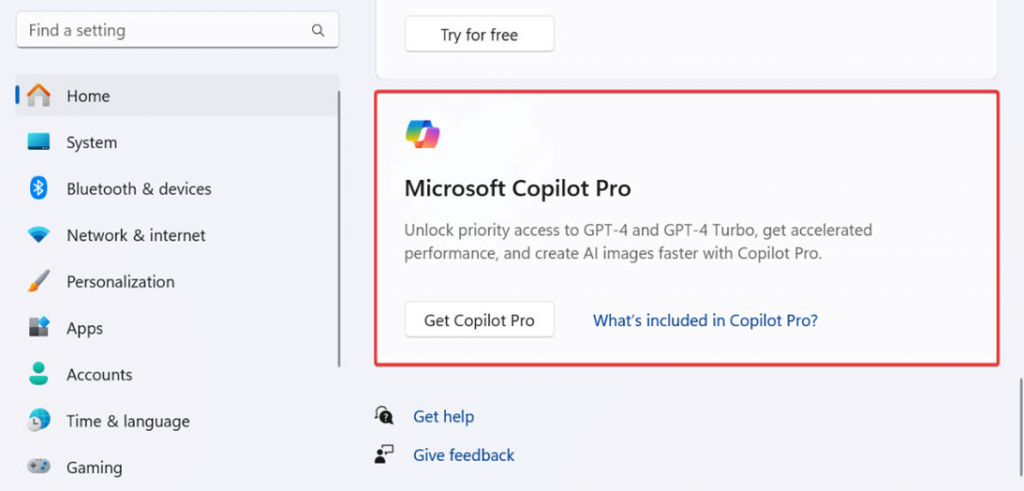Click the Microsoft Copilot logo

[423, 133]
